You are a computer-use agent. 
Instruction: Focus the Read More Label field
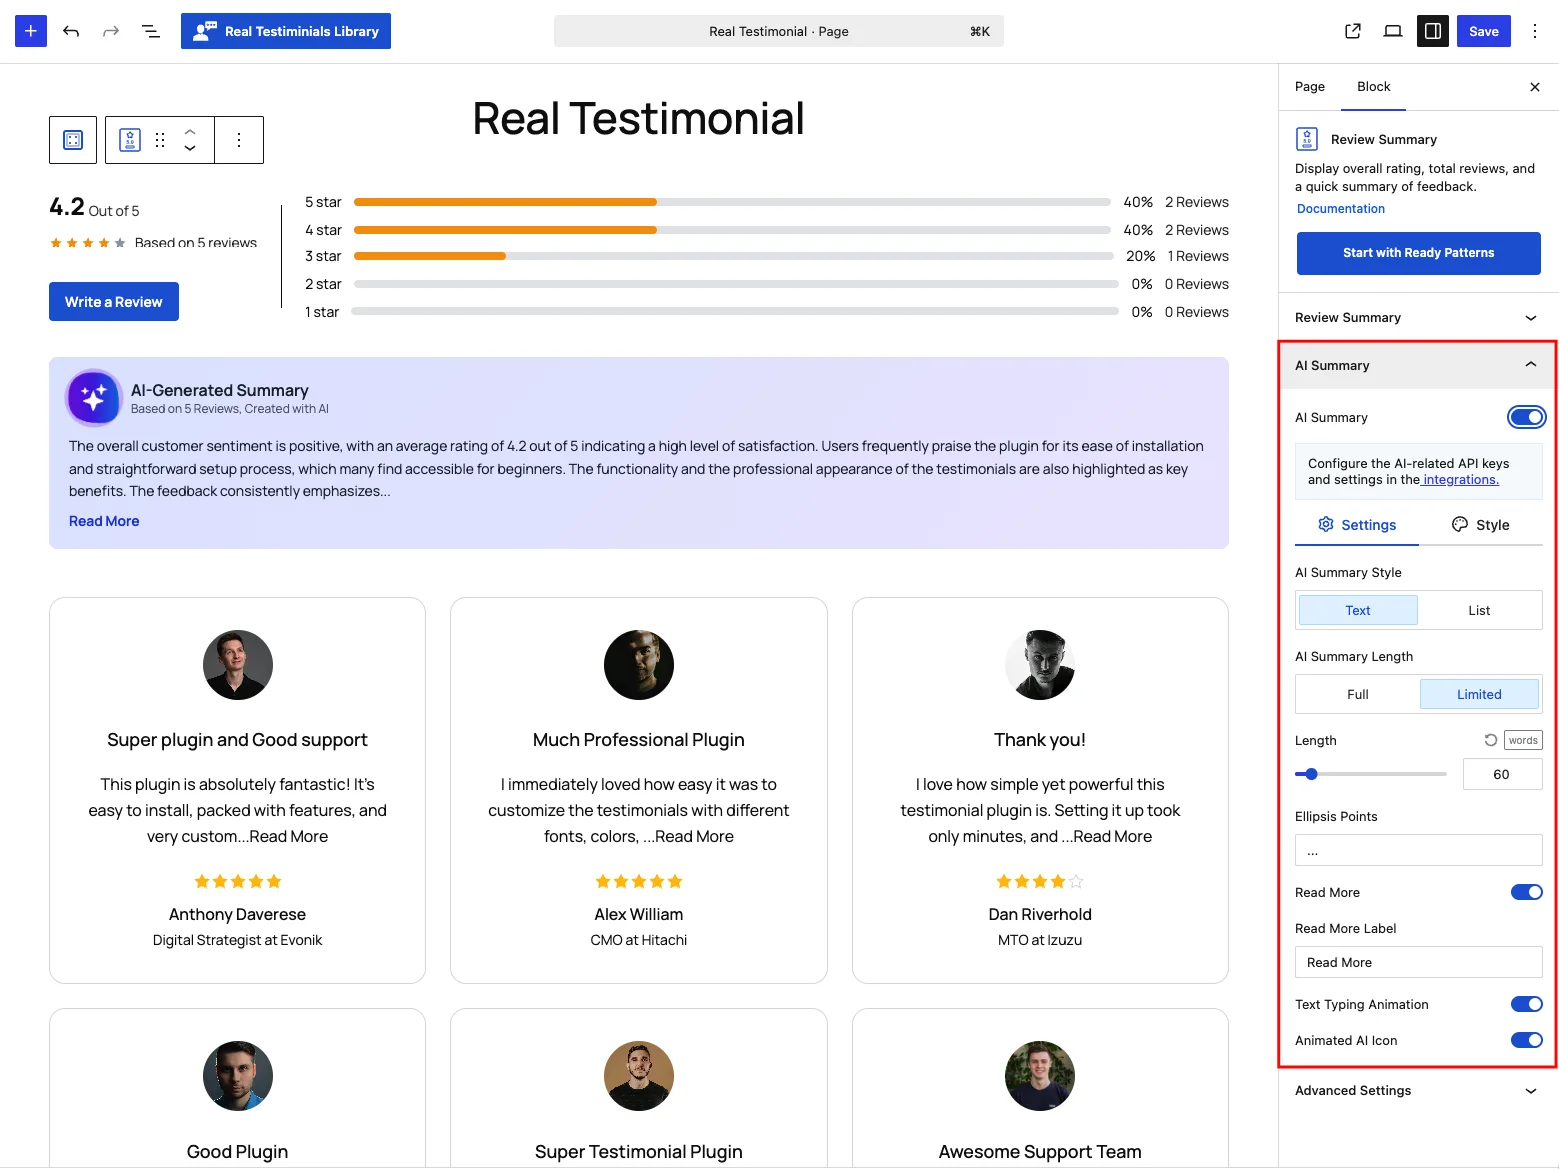point(1418,962)
